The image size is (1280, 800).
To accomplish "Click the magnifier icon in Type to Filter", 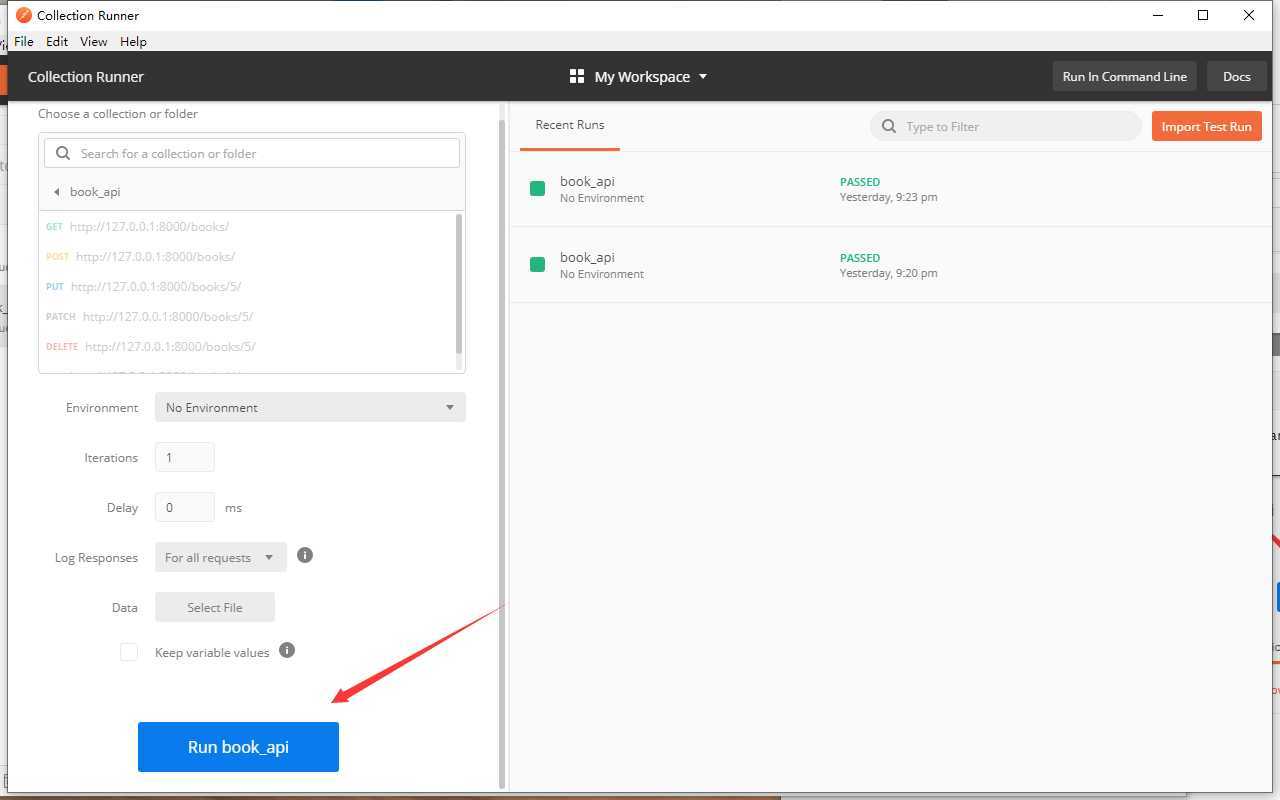I will tap(889, 126).
